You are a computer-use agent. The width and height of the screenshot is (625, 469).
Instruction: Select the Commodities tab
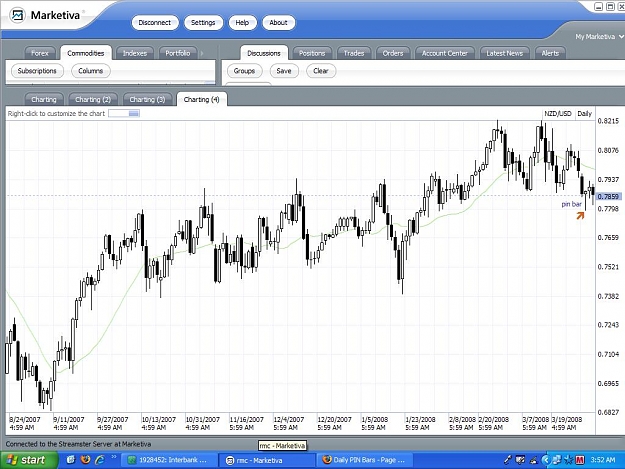[x=86, y=53]
